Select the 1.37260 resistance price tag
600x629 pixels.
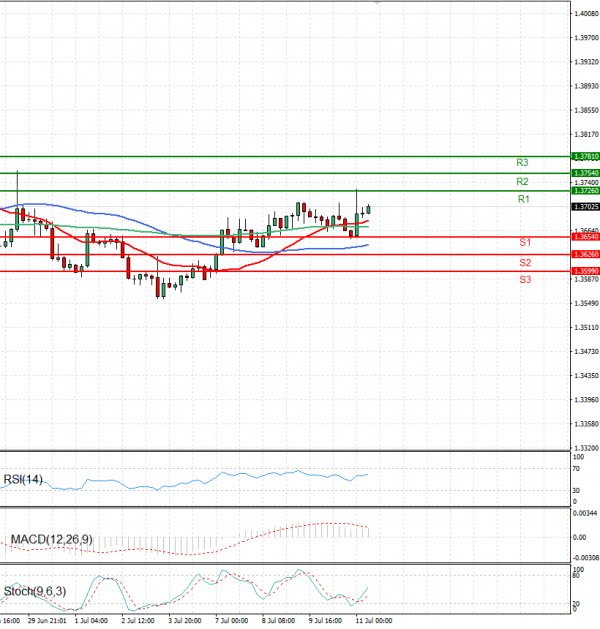point(586,191)
